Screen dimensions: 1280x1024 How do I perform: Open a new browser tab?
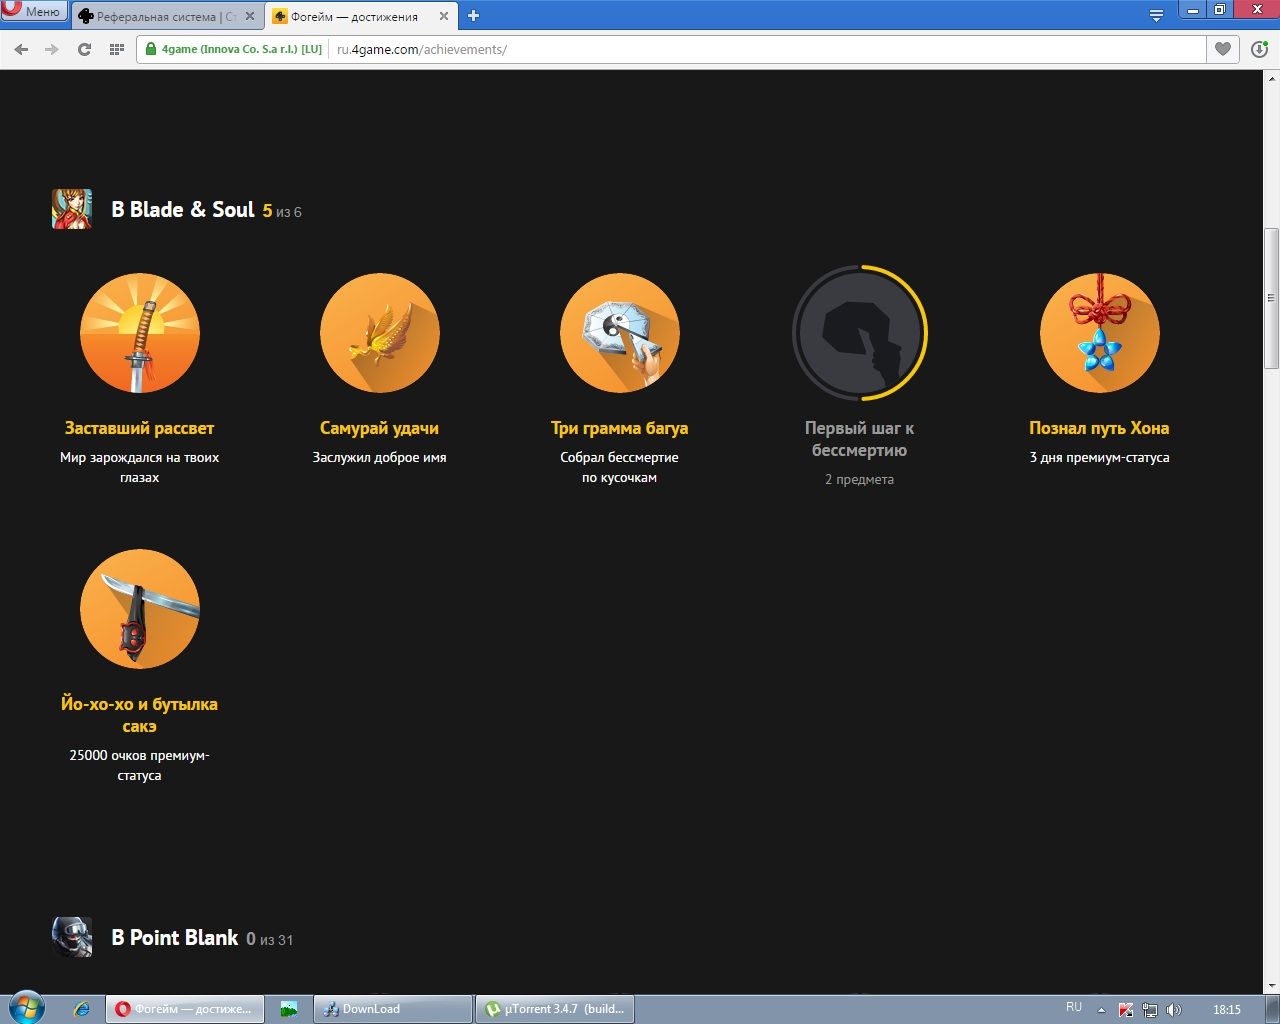(473, 16)
